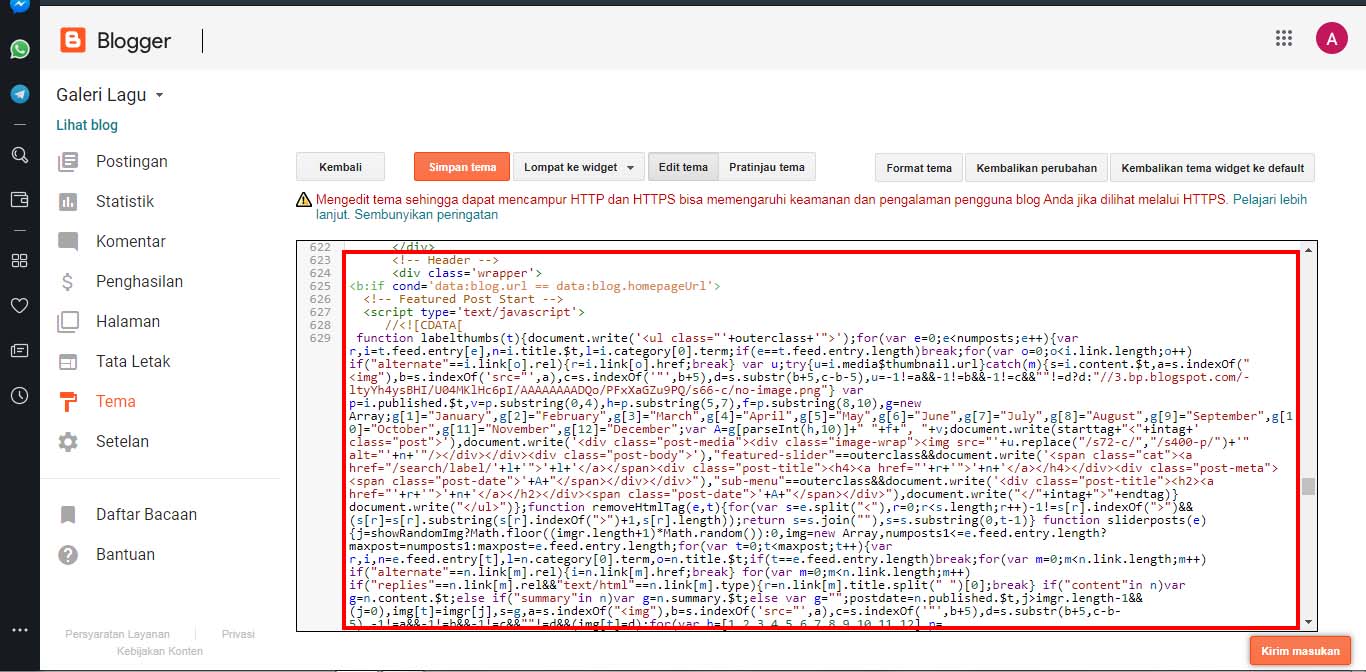1366x672 pixels.
Task: Open bookmarks heart icon in sidebar
Action: click(20, 305)
